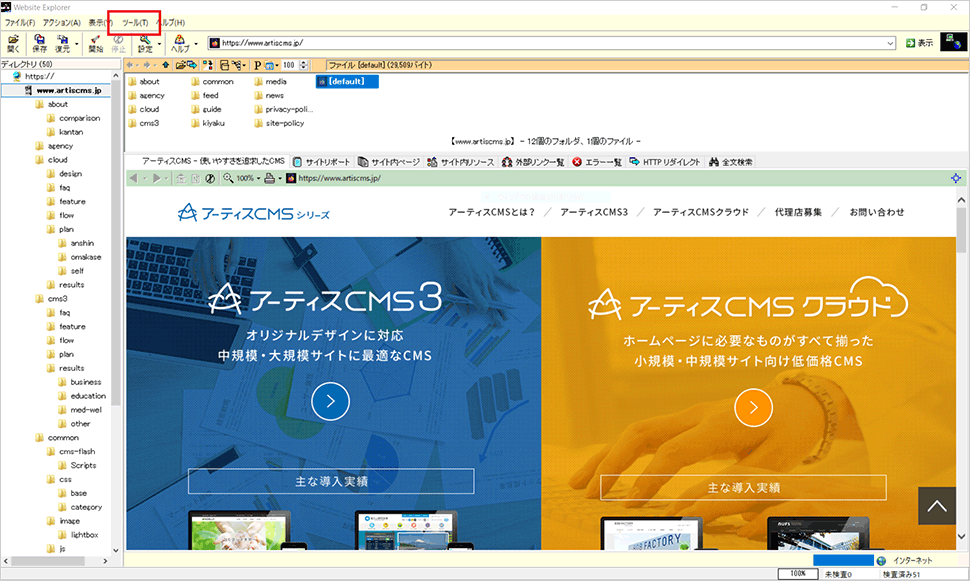Open the ヘルプ(H) menu
Screen dimensions: 970x581
(171, 22)
